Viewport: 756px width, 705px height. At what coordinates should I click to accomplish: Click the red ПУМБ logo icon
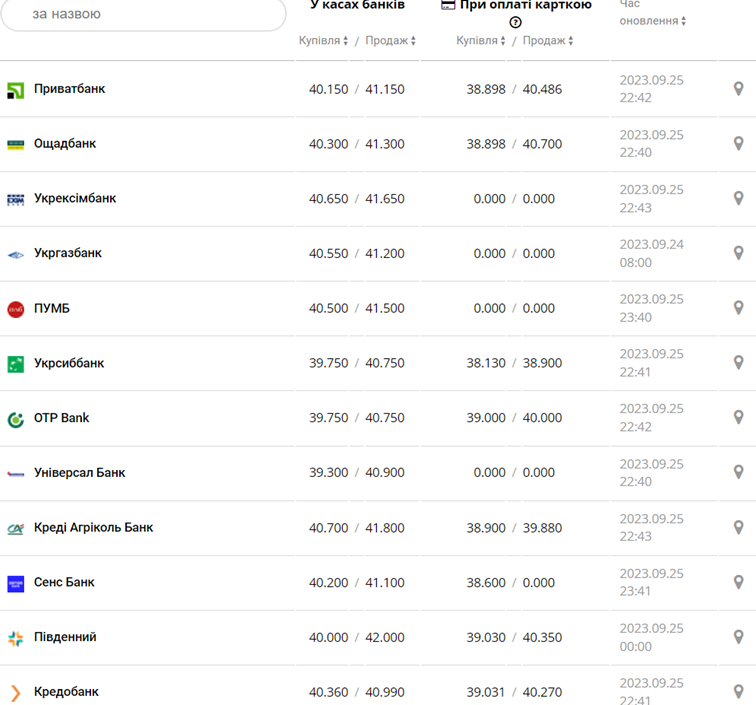[x=15, y=309]
